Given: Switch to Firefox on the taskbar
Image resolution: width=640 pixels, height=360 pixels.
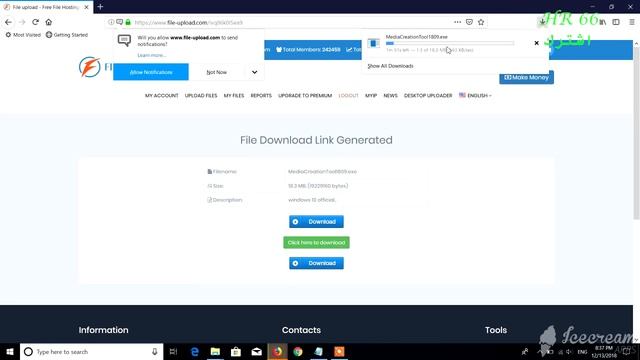Looking at the screenshot, I should [x=277, y=351].
